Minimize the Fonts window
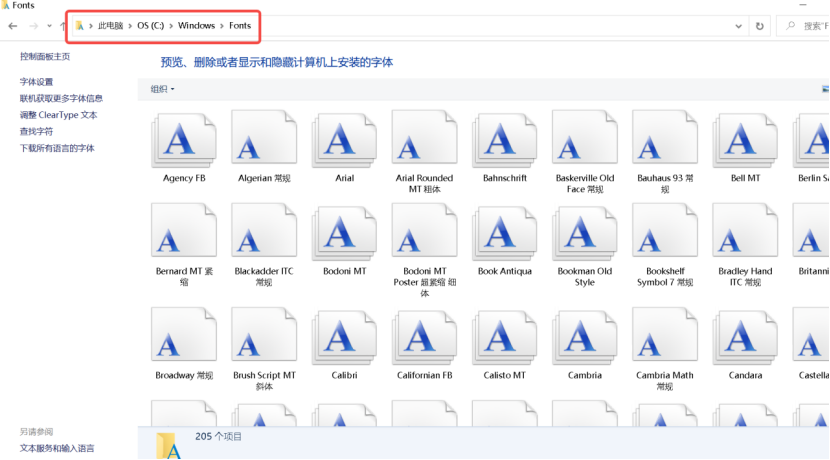This screenshot has width=830, height=460. 803,5
